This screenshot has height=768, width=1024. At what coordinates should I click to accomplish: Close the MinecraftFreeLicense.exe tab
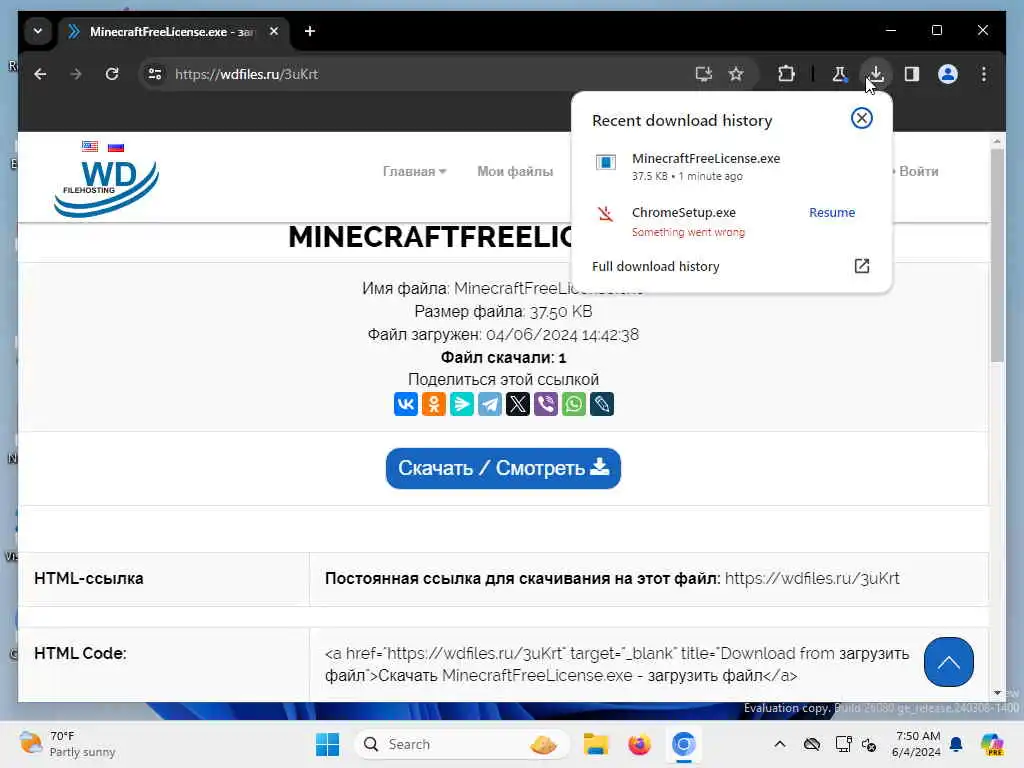point(274,31)
